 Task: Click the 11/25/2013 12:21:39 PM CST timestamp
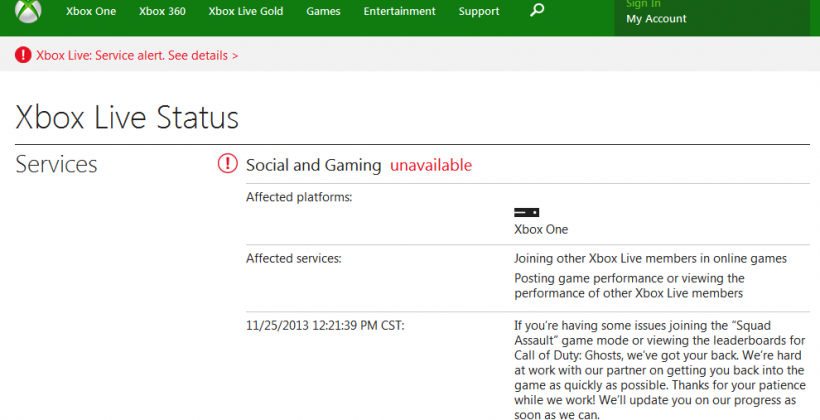(x=325, y=325)
